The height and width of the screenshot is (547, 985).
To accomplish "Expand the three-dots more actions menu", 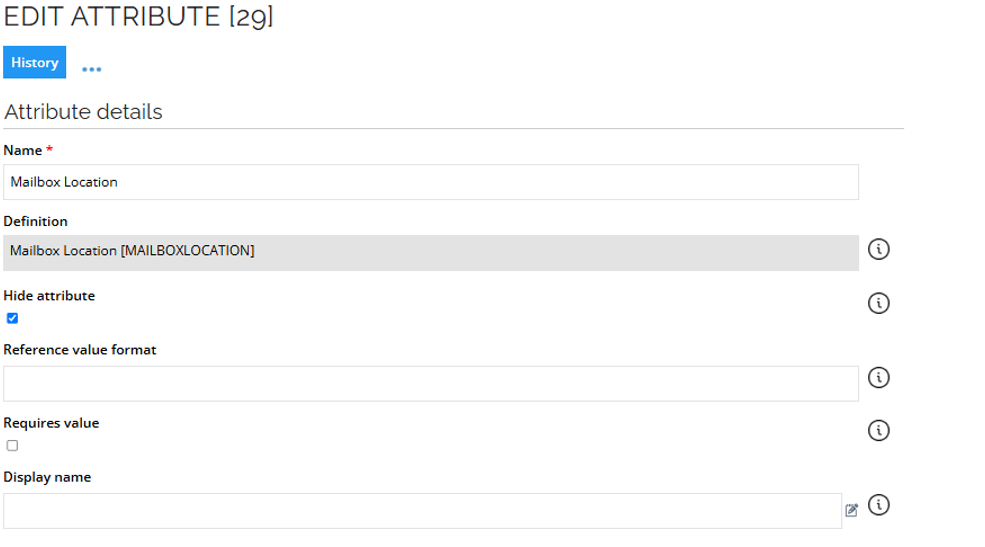I will pyautogui.click(x=92, y=69).
